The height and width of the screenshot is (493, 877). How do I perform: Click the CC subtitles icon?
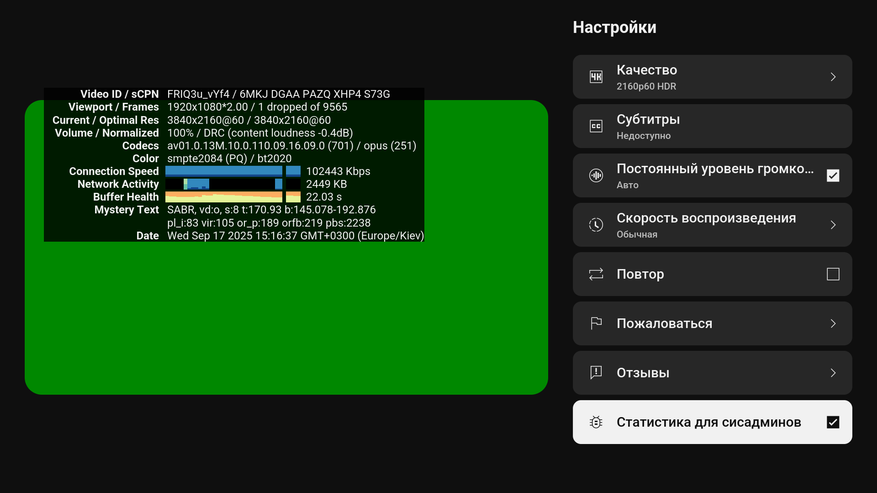tap(596, 126)
